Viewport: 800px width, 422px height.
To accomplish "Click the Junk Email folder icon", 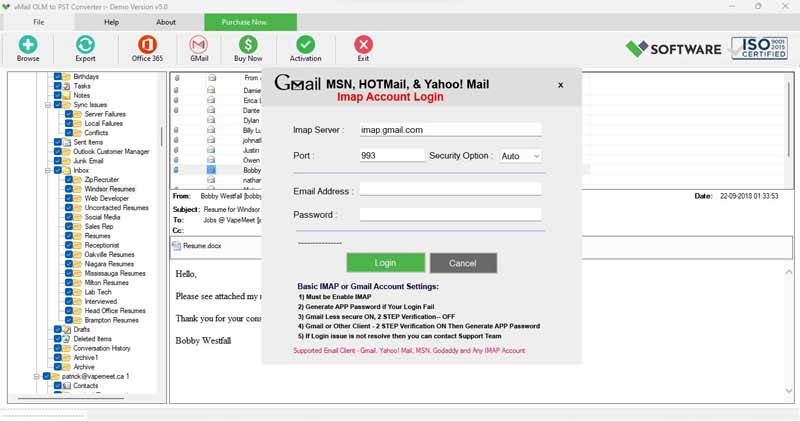I will [66, 161].
